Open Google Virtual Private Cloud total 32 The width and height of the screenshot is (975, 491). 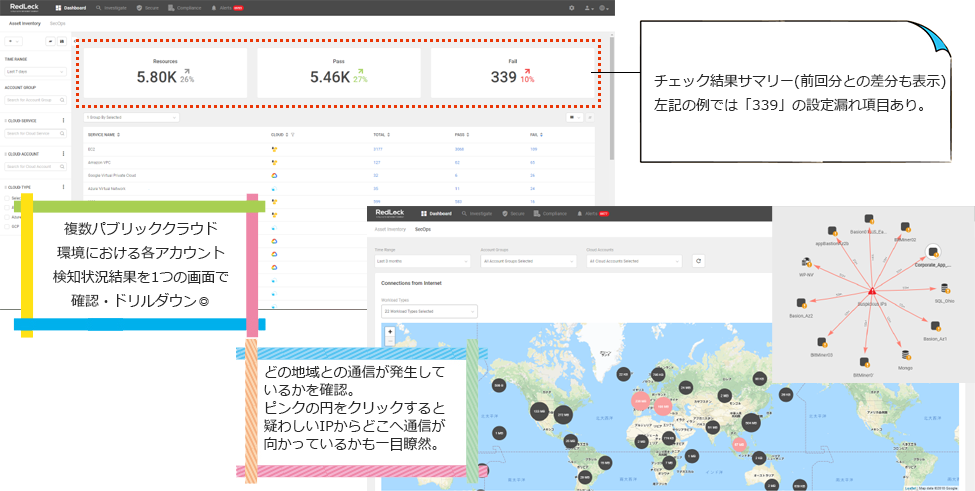376,175
